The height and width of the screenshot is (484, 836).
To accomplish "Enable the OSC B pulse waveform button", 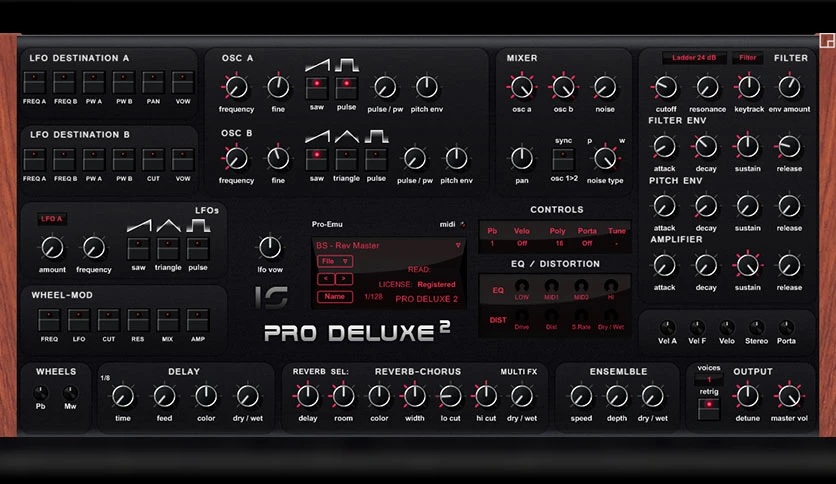I will tap(376, 158).
